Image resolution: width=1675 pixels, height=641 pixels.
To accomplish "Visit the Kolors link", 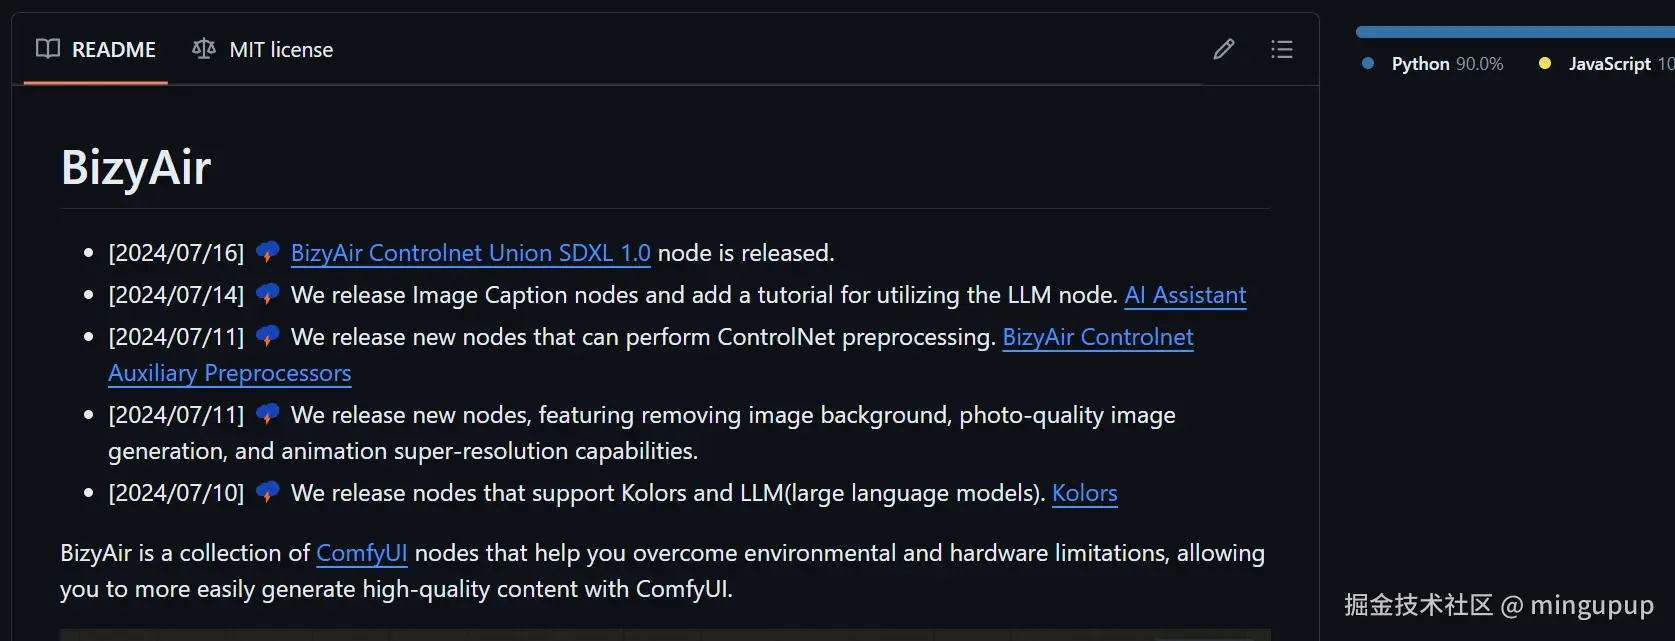I will 1084,493.
